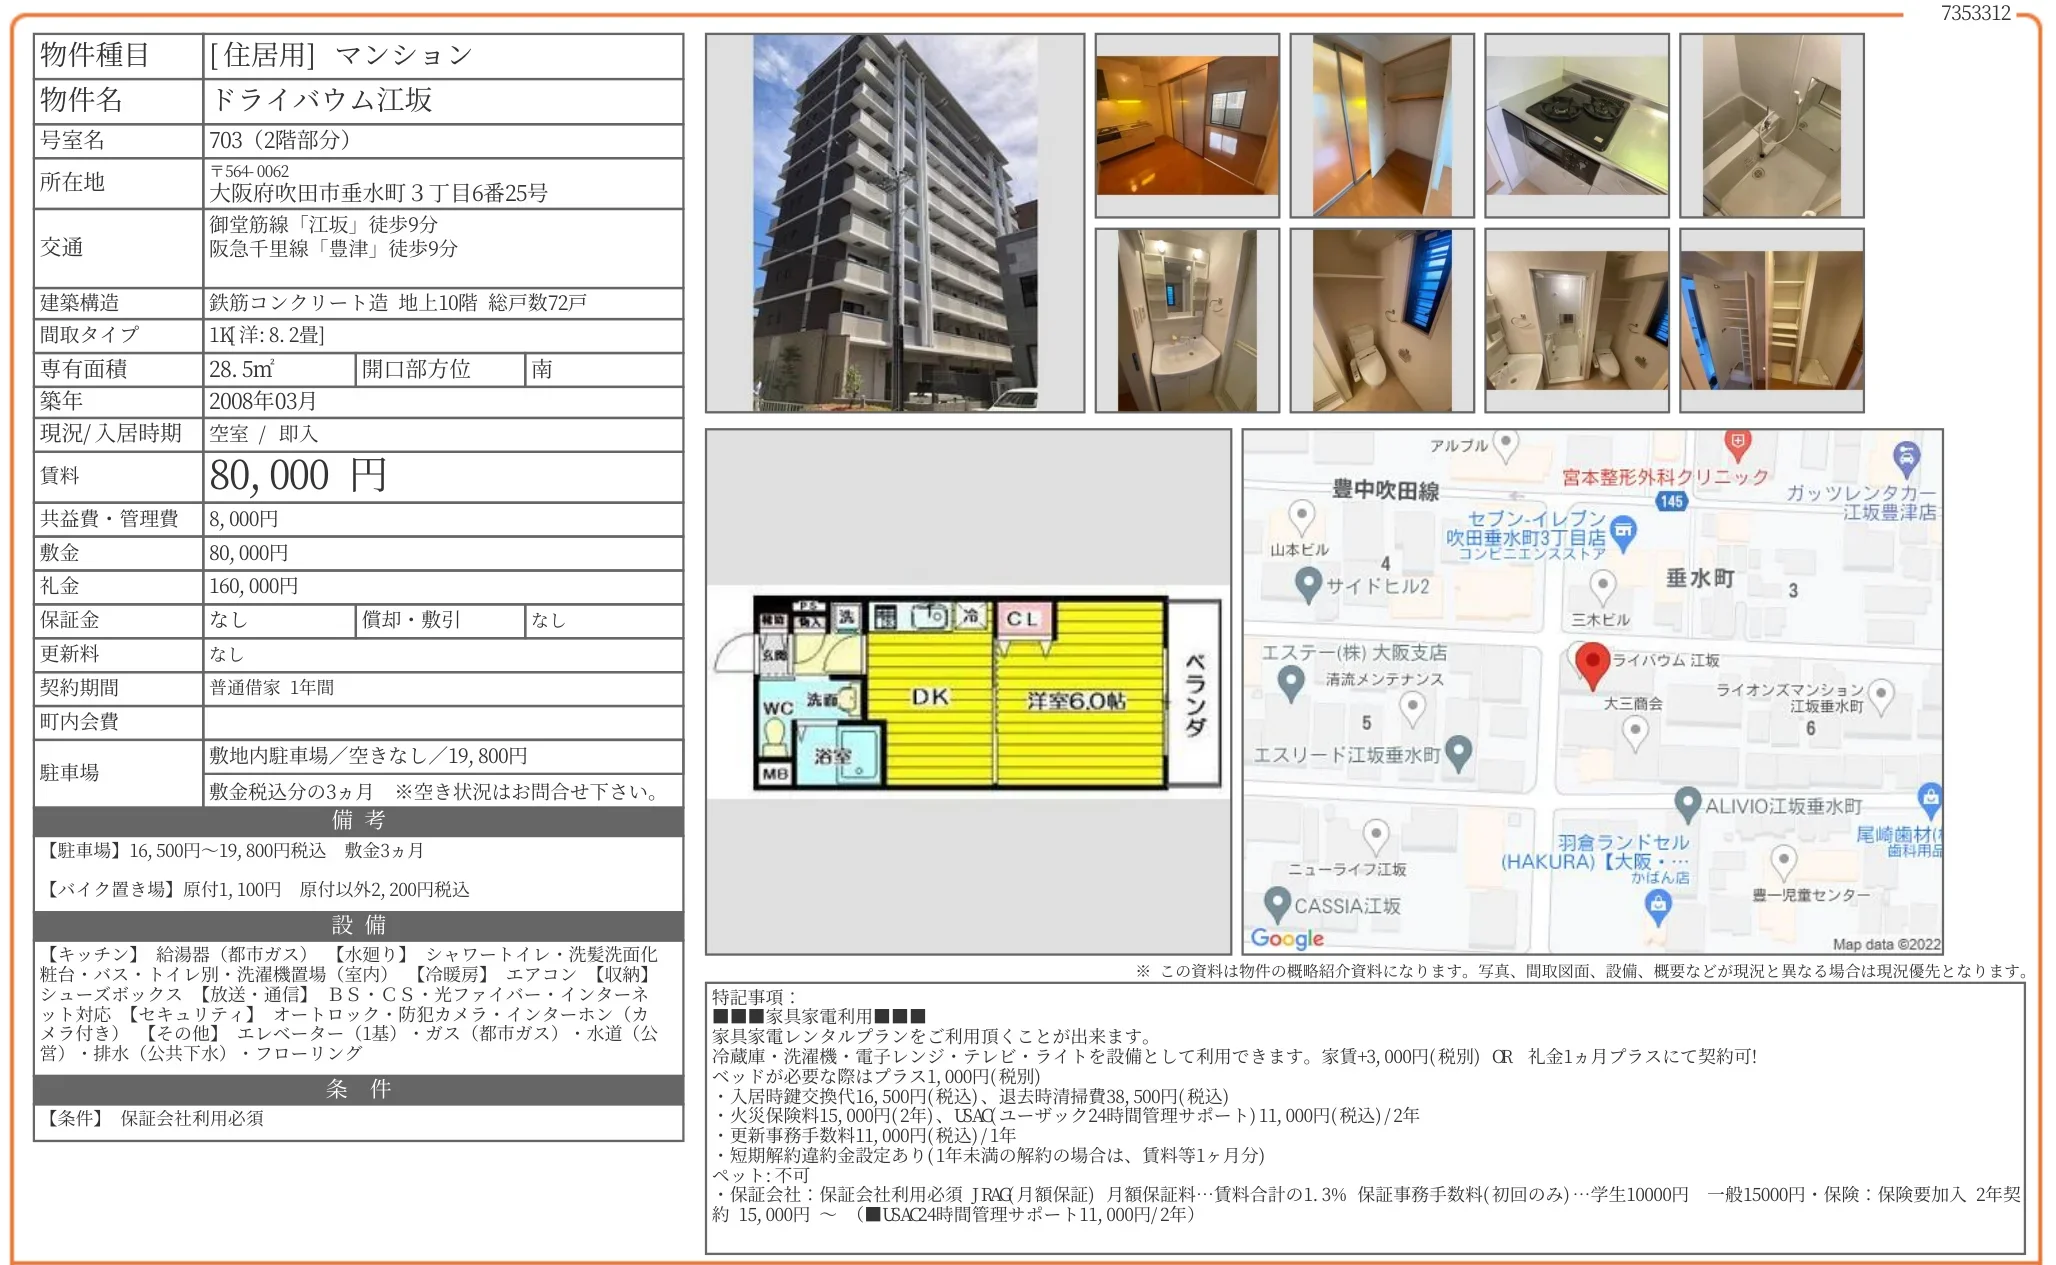This screenshot has width=2056, height=1265.
Task: Open the shelving storage photo
Action: click(x=1771, y=320)
